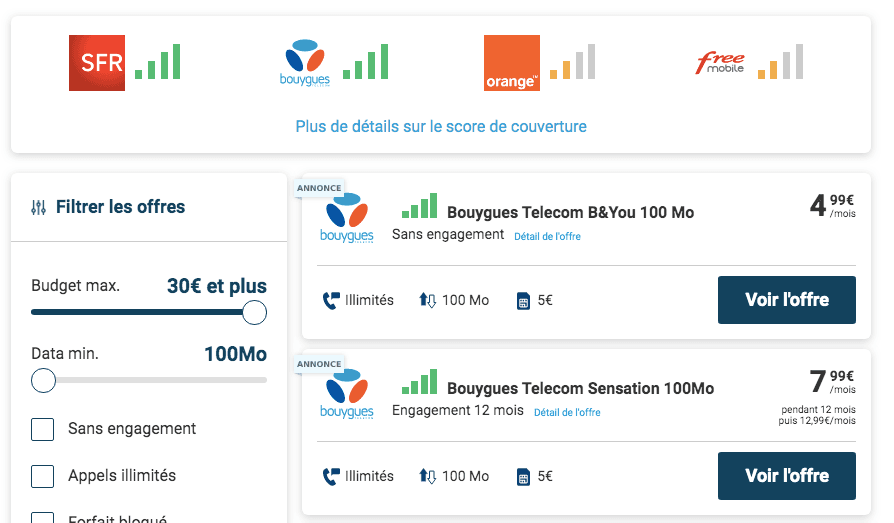The height and width of the screenshot is (523, 894).
Task: Click the Bouygues logo in coverage bar
Action: (301, 63)
